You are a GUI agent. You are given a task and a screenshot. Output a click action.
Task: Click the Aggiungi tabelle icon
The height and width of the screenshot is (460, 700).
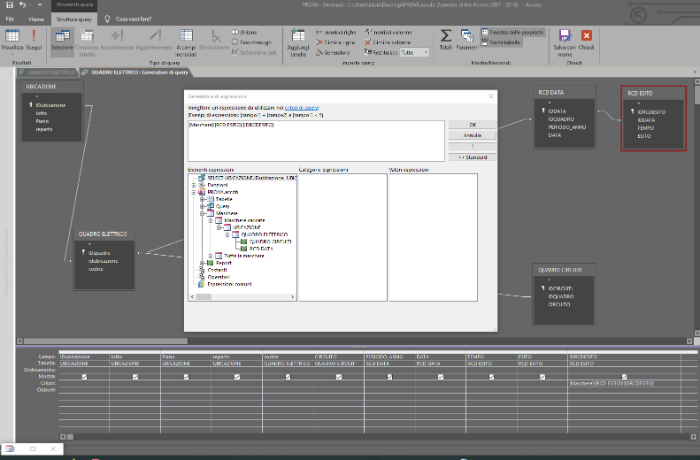(298, 42)
